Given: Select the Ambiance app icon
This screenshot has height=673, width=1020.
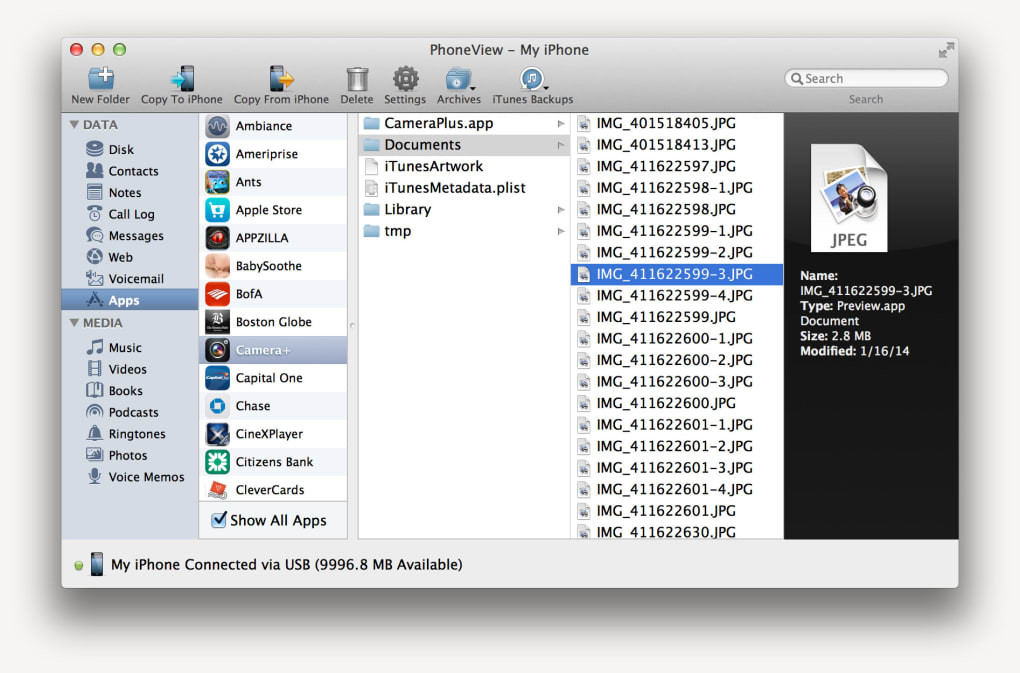Looking at the screenshot, I should point(217,127).
